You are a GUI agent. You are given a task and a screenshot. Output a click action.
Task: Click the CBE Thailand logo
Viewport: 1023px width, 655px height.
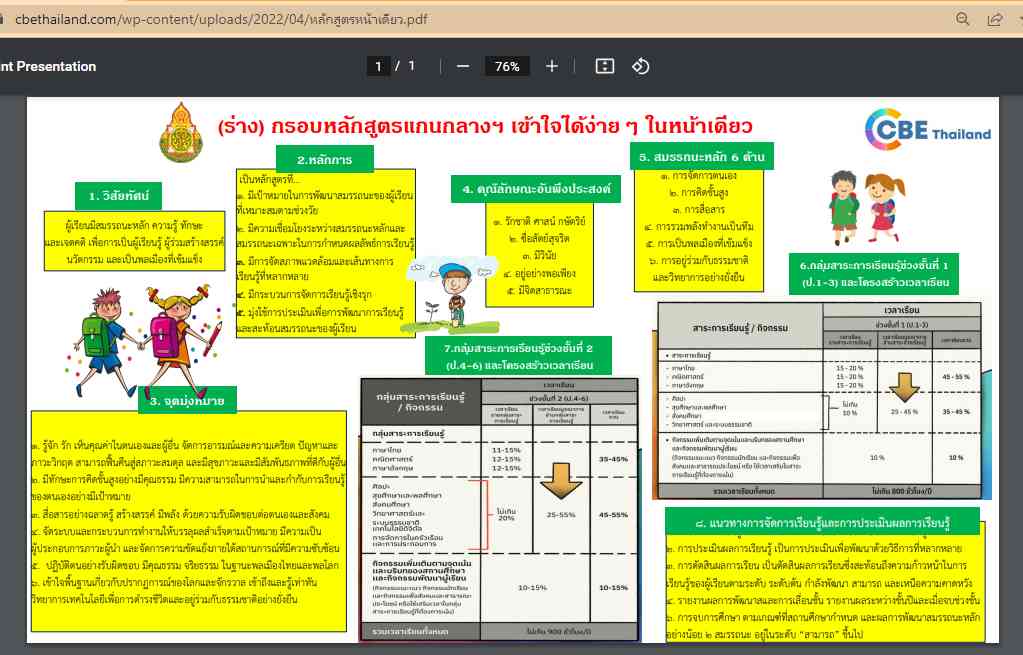(x=930, y=132)
